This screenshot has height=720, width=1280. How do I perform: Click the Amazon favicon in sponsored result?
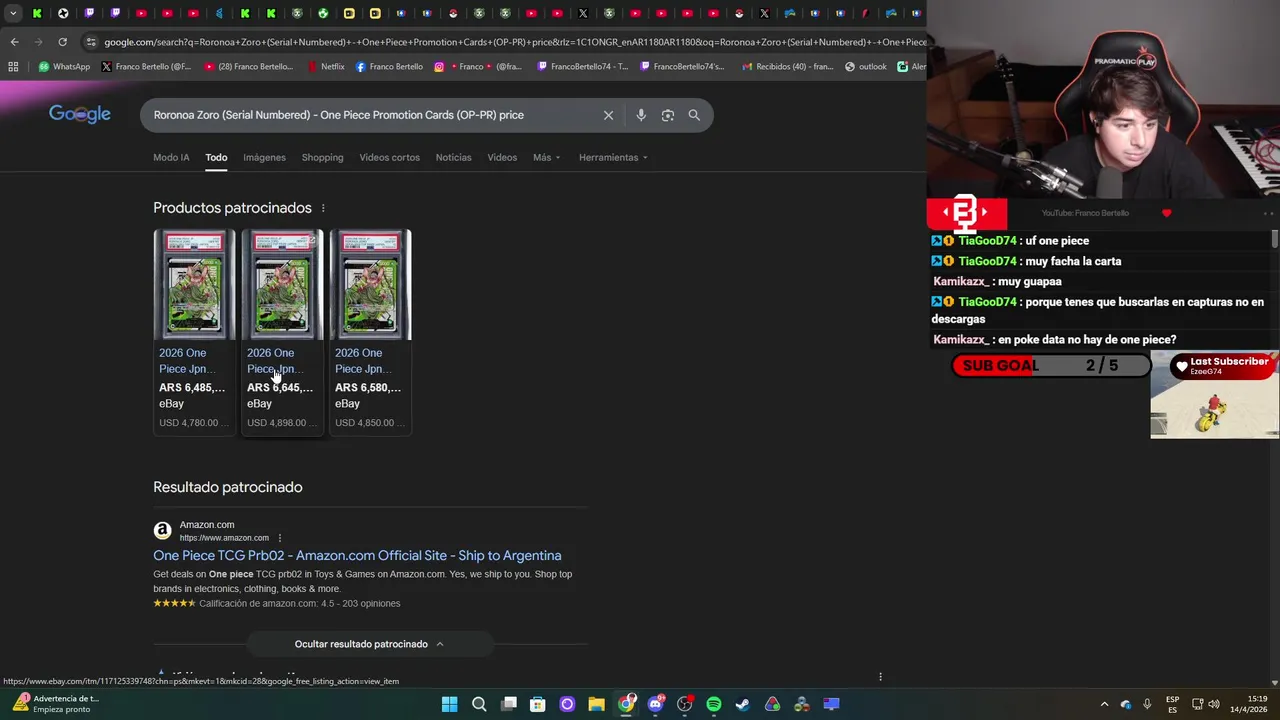tap(162, 531)
